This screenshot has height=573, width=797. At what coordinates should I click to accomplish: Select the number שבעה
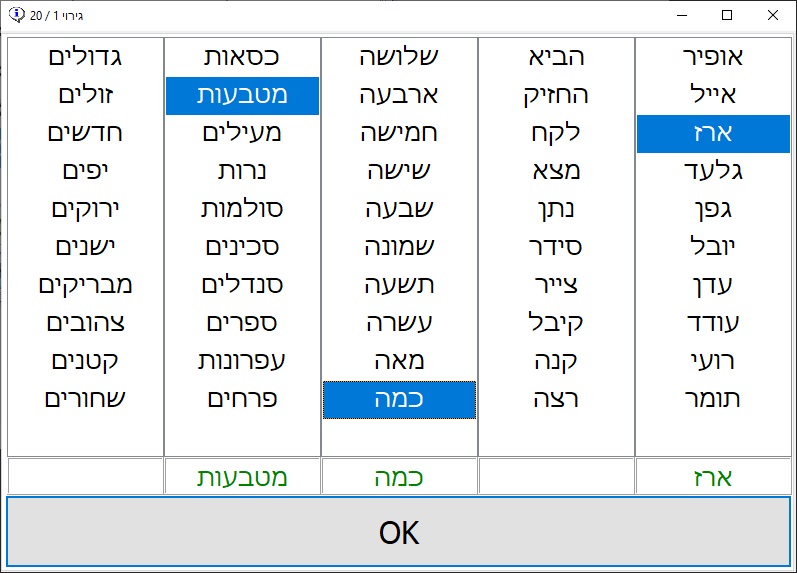(399, 209)
